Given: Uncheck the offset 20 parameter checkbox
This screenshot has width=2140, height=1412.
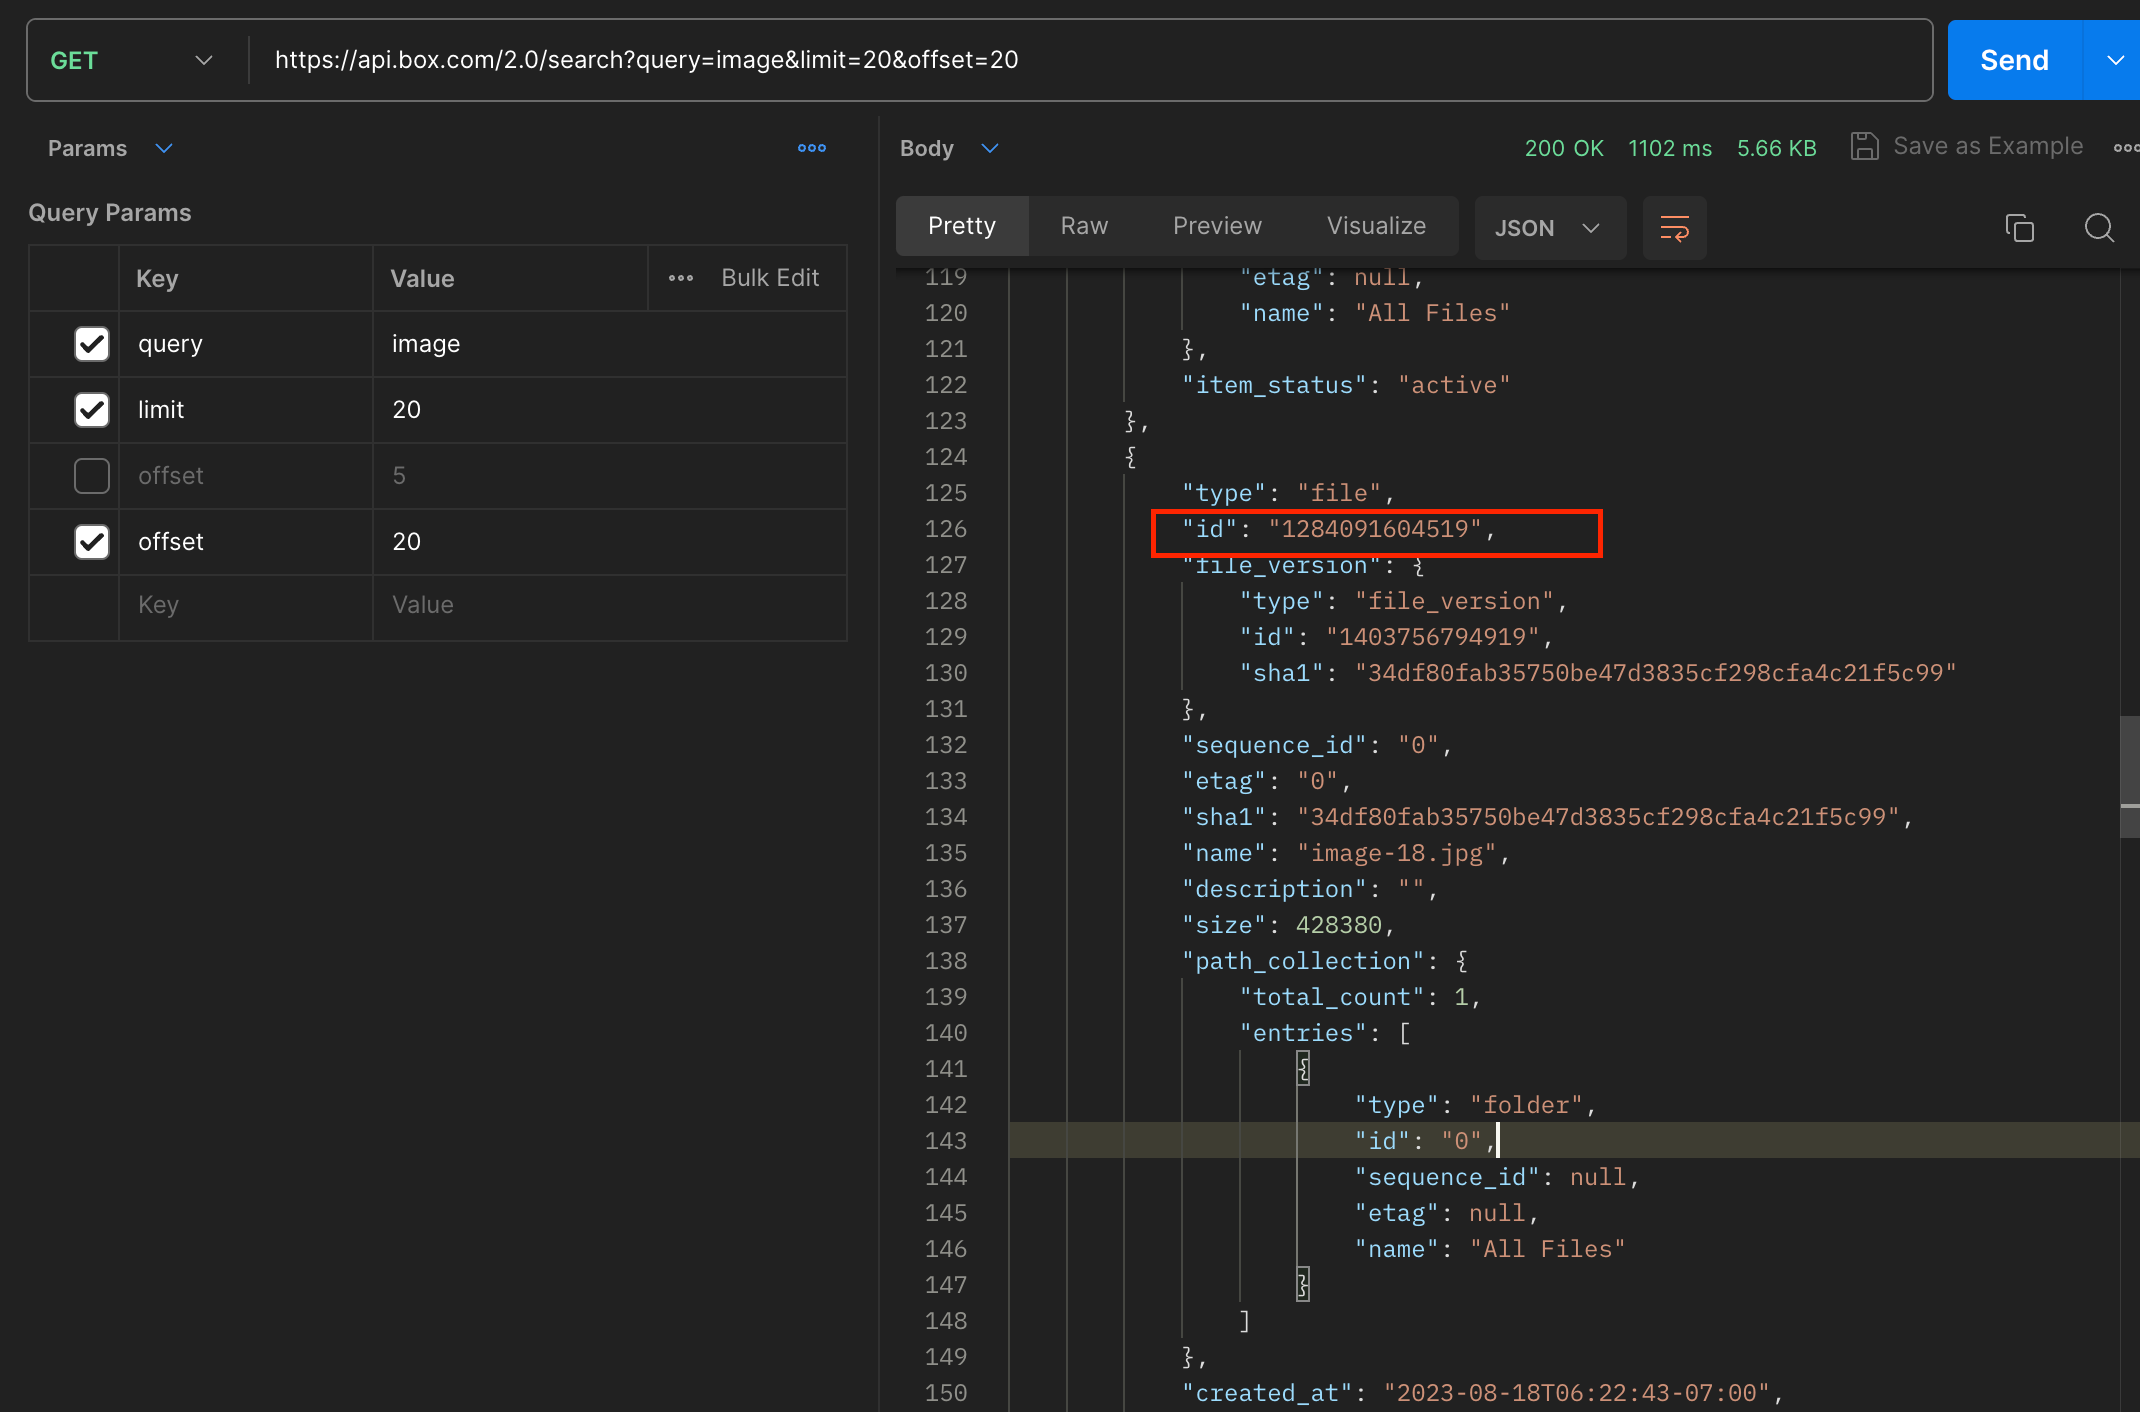Looking at the screenshot, I should [x=92, y=542].
